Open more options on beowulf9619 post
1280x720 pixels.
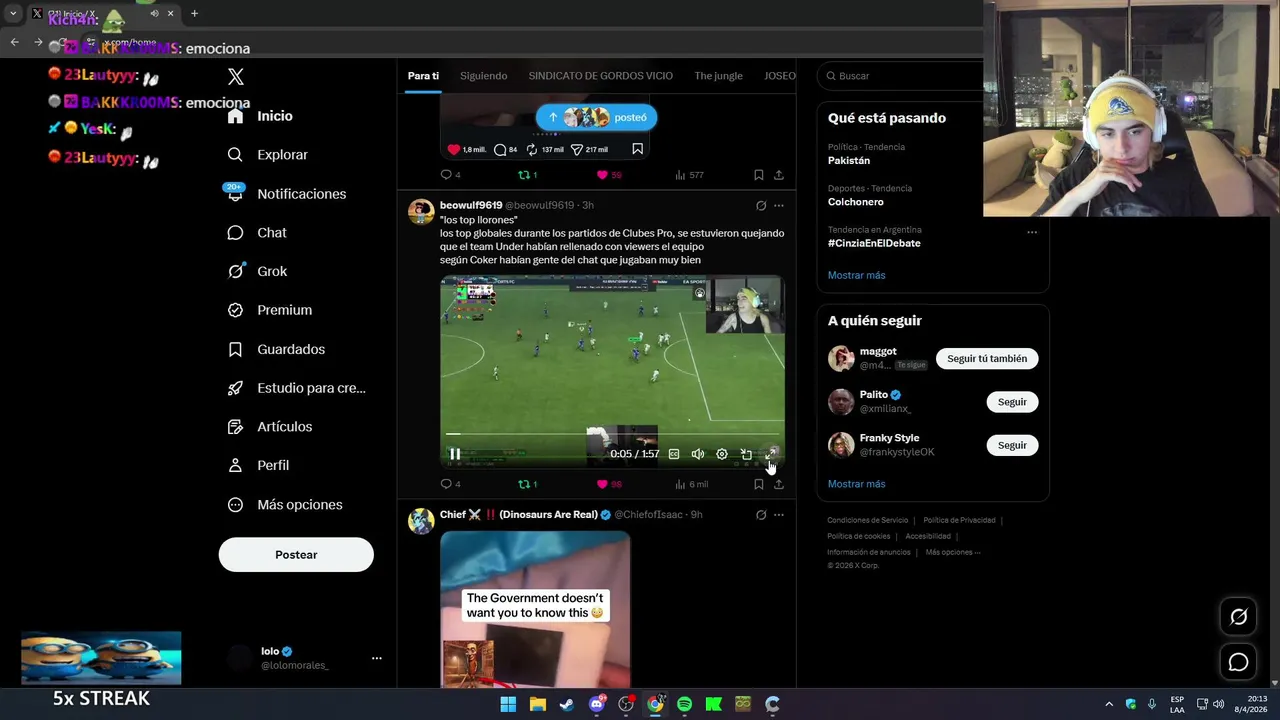coord(779,206)
